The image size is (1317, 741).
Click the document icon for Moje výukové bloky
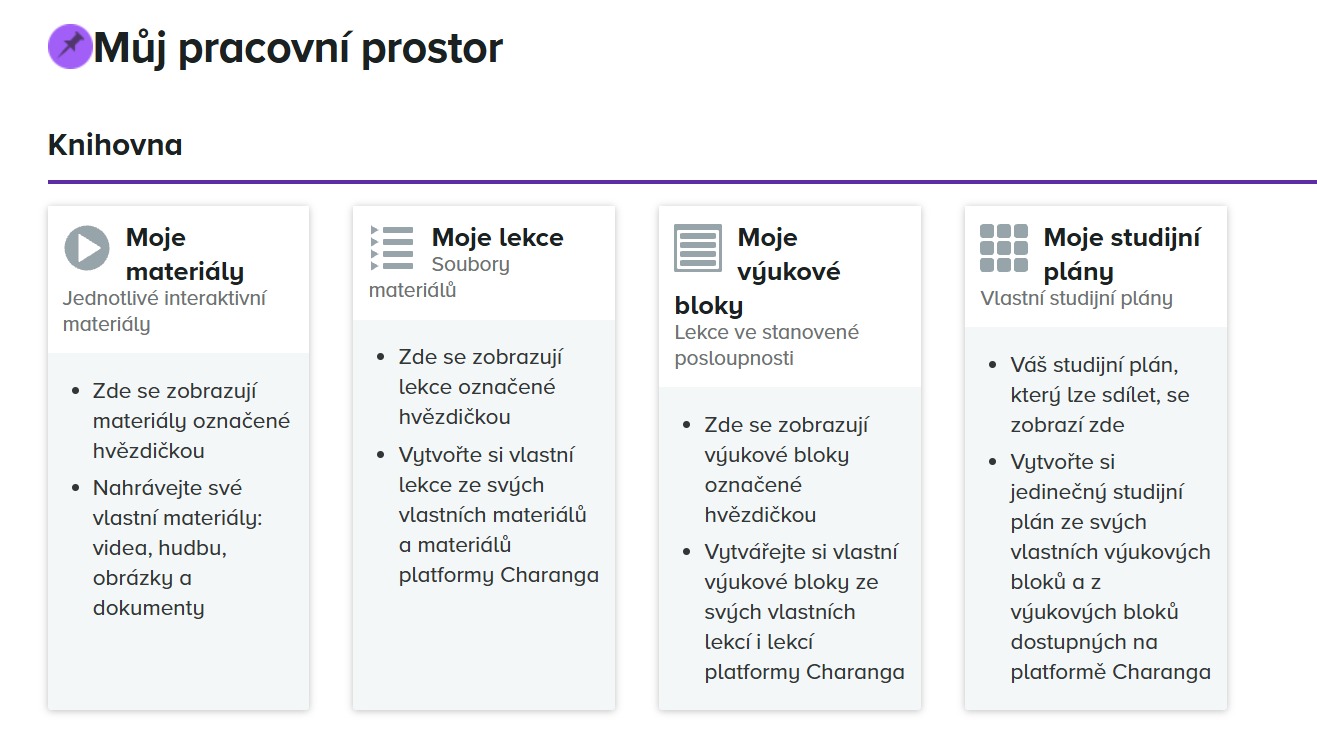tap(698, 248)
